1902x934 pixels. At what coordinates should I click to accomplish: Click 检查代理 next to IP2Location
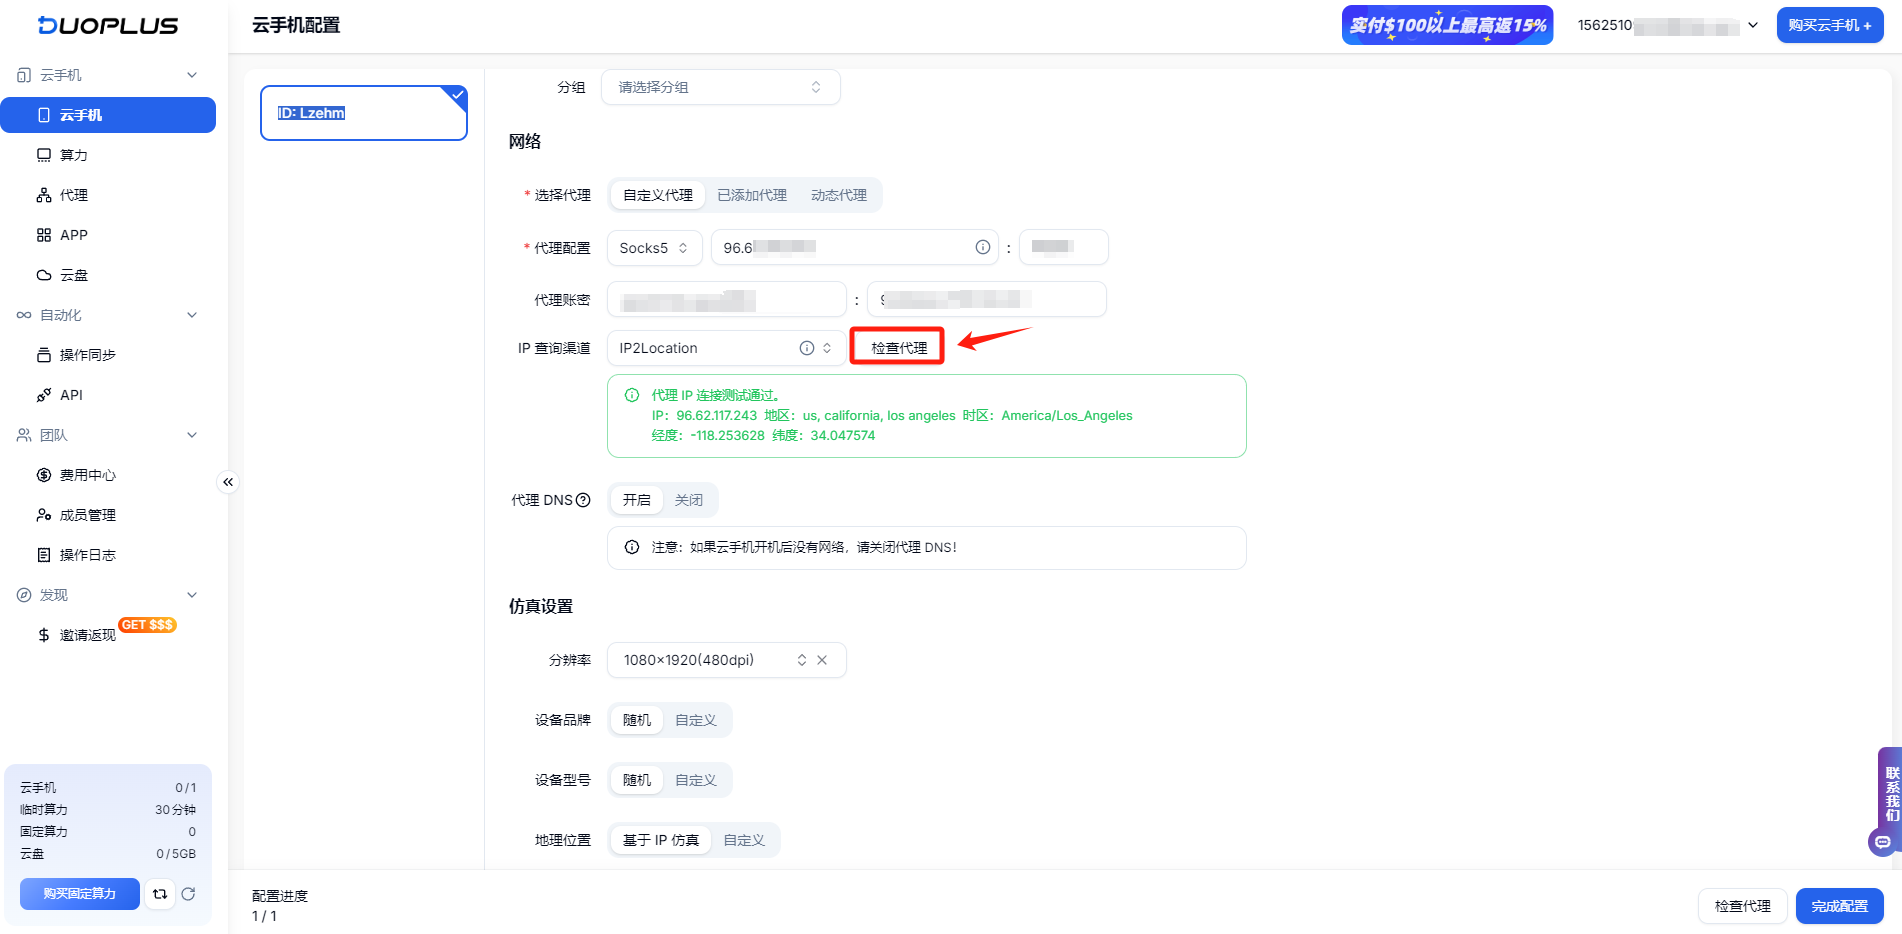pos(898,347)
